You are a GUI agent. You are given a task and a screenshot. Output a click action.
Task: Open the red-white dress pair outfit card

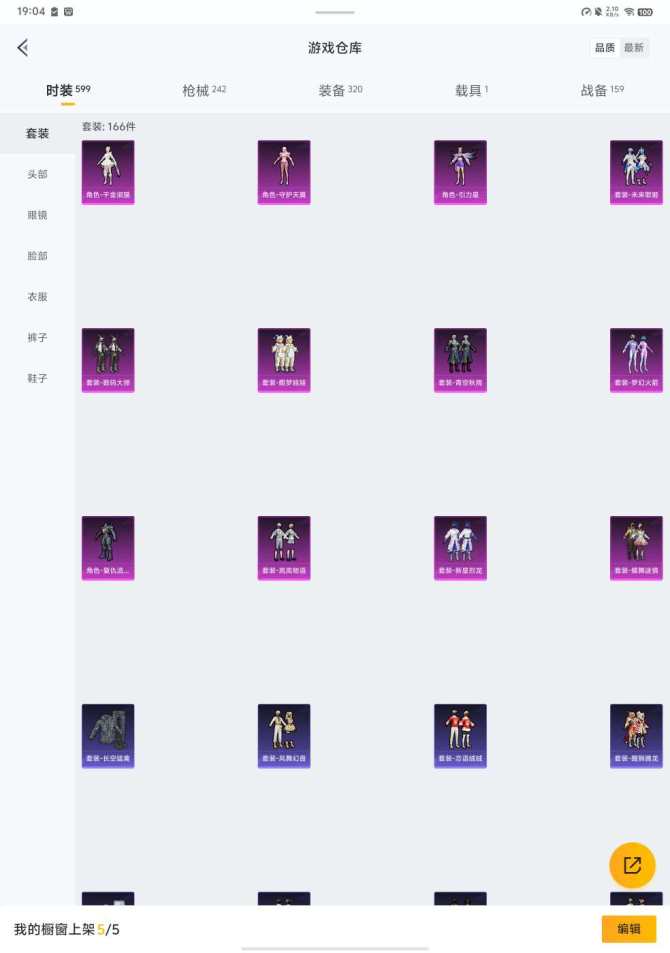pyautogui.click(x=636, y=735)
